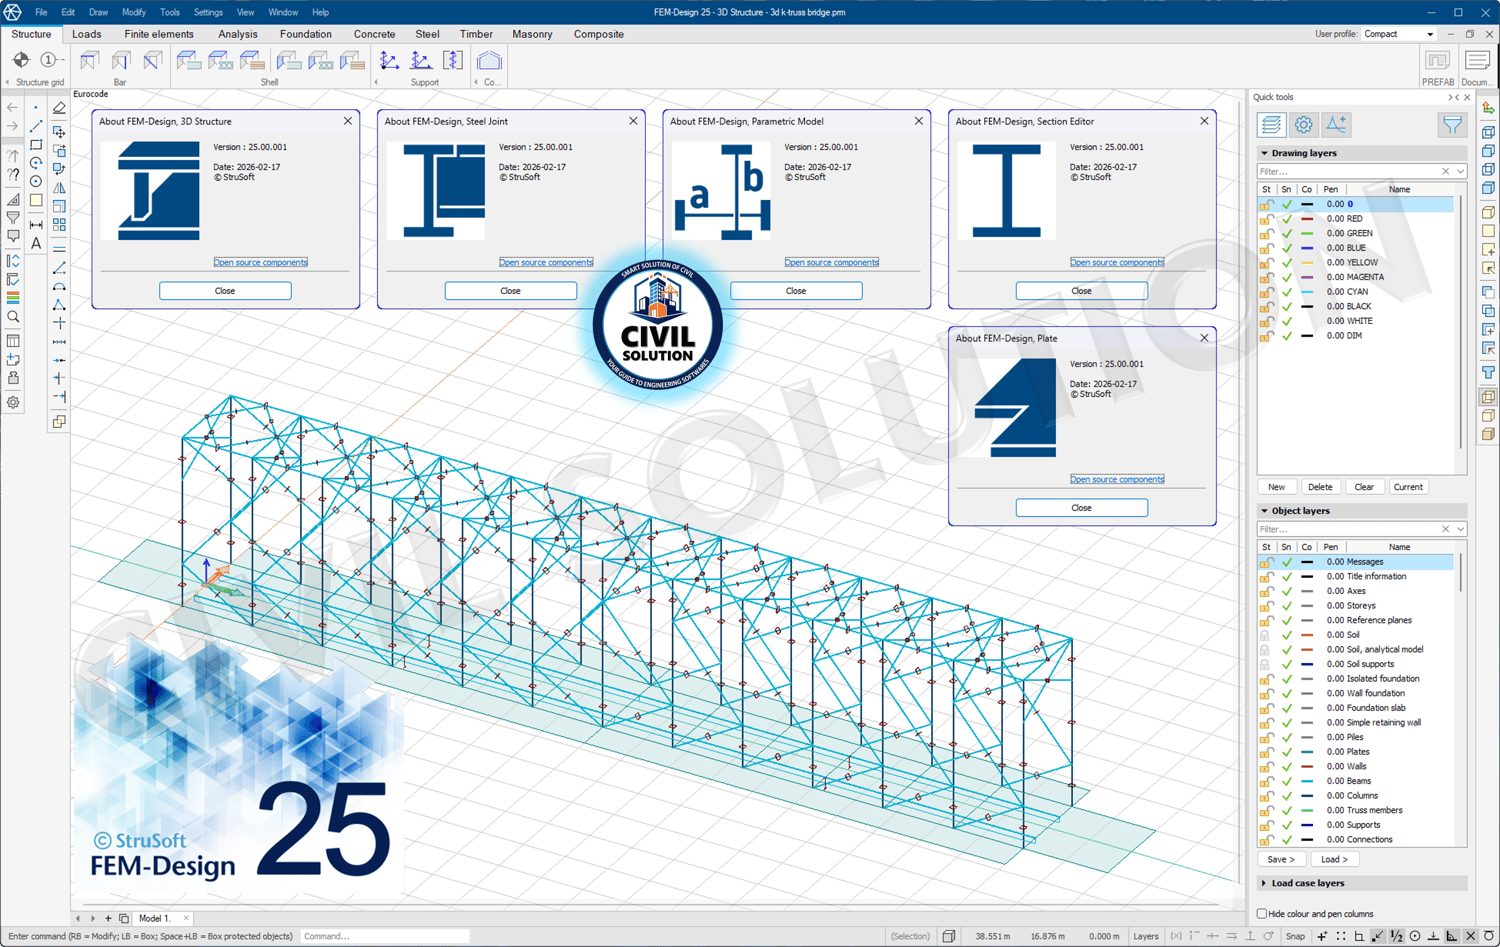Select the dimension tool icon
The image size is (1500, 947).
pos(36,225)
